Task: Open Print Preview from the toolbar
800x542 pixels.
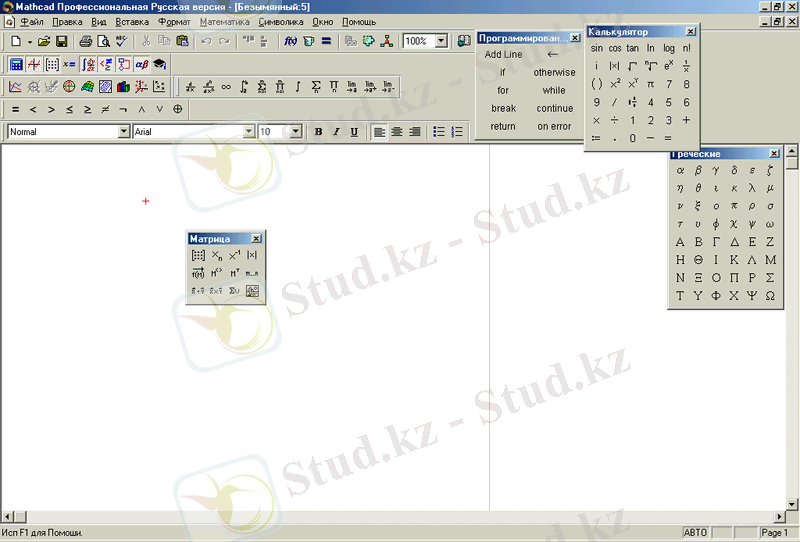Action: tap(103, 41)
